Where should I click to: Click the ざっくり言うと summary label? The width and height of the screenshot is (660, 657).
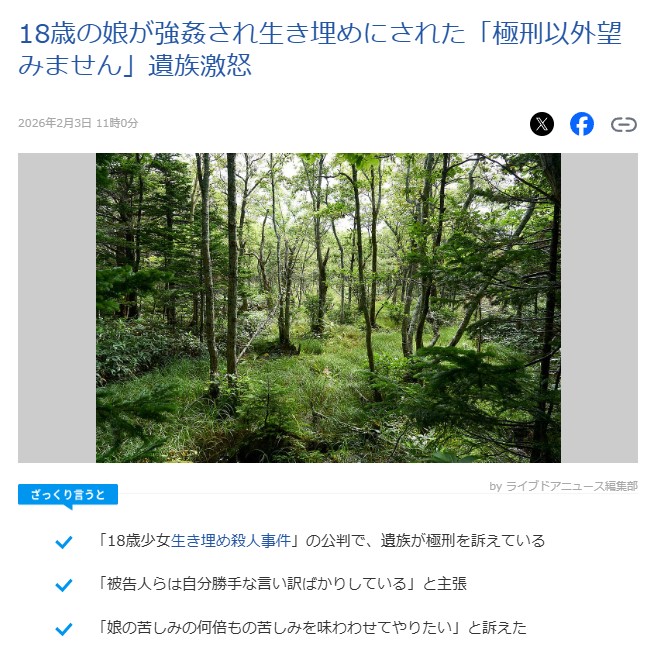[x=68, y=495]
